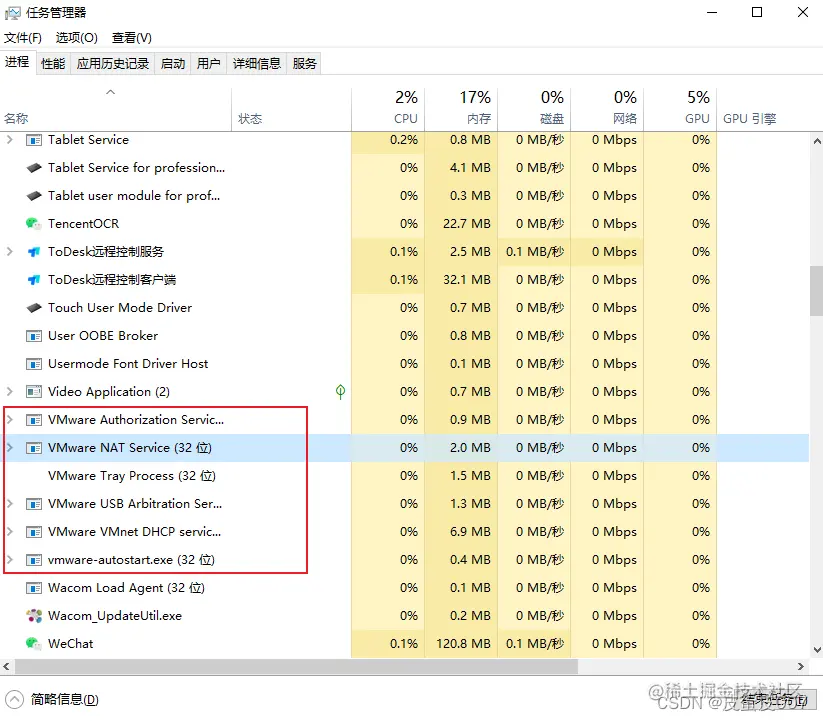The image size is (823, 721).
Task: Expand the Video Application (2) group
Action: pos(9,391)
